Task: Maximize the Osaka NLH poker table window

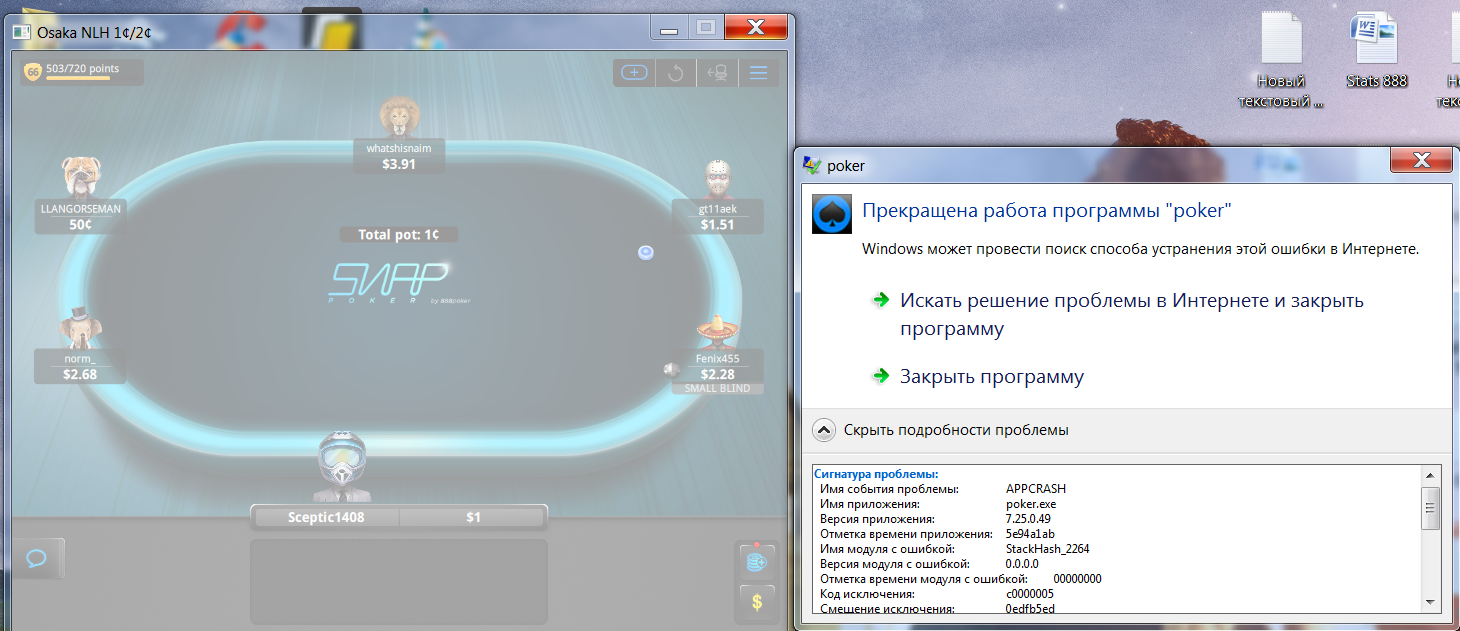Action: [x=705, y=28]
